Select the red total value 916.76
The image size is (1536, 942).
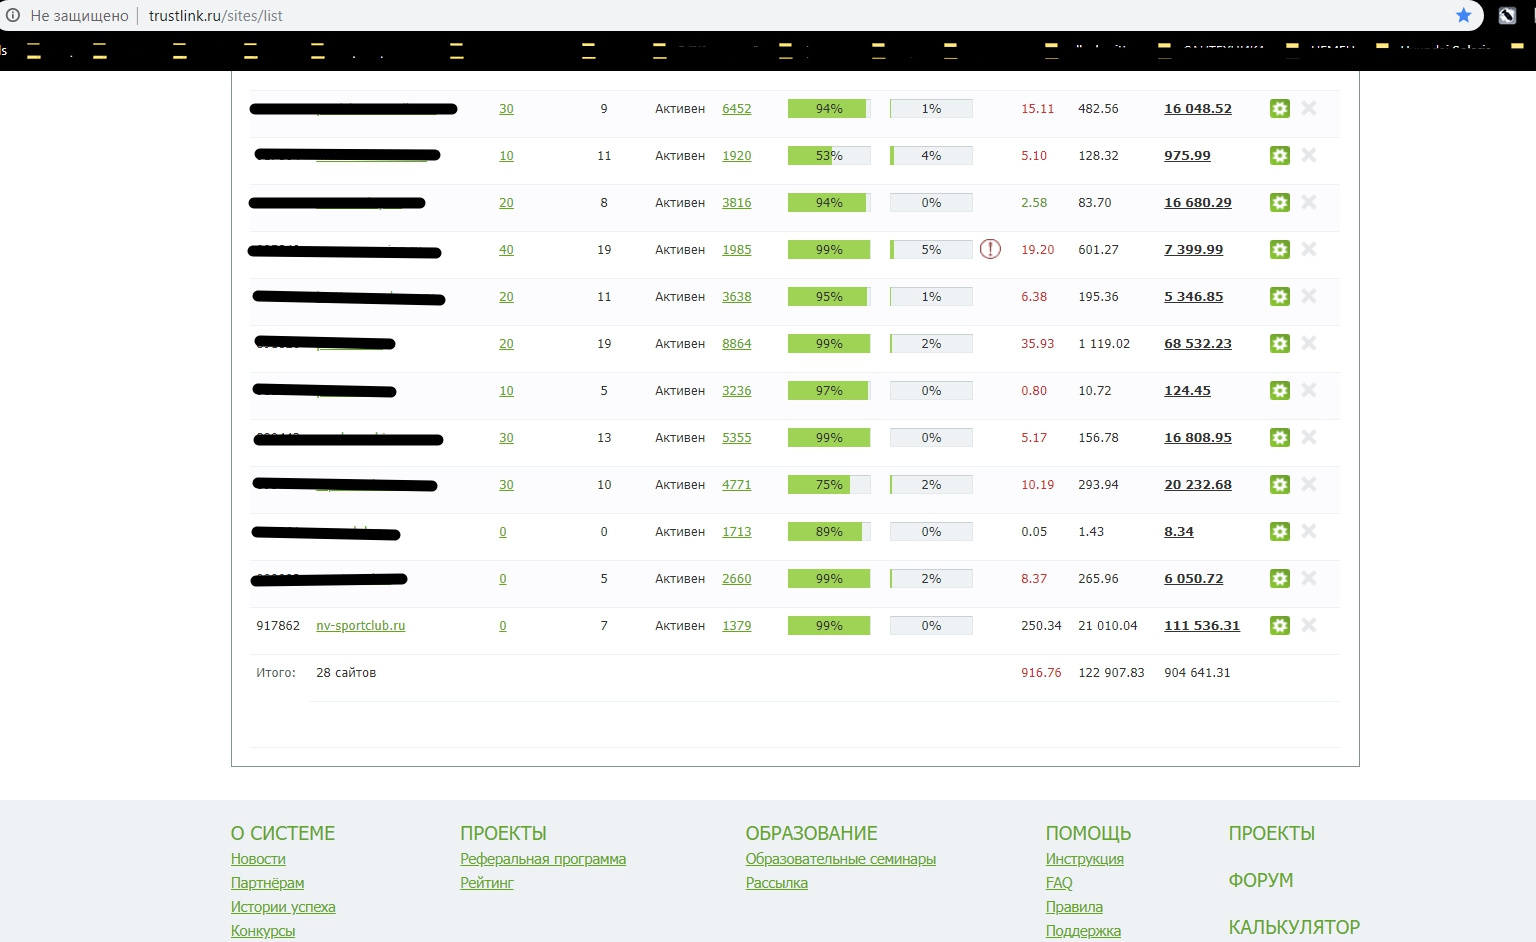(1041, 672)
